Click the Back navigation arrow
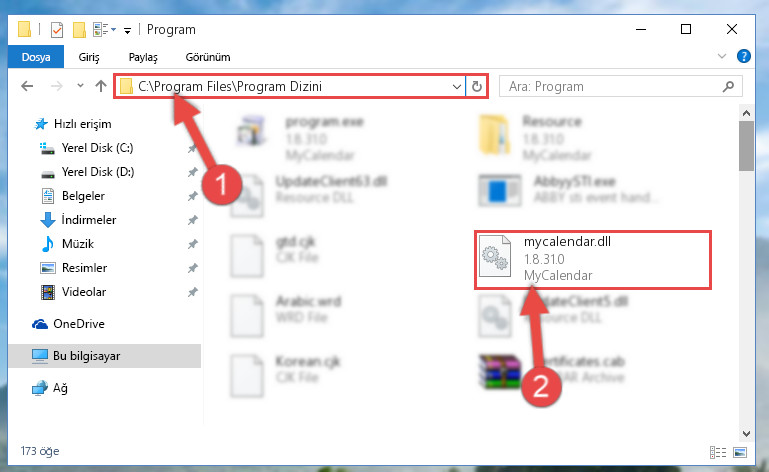 tap(27, 86)
